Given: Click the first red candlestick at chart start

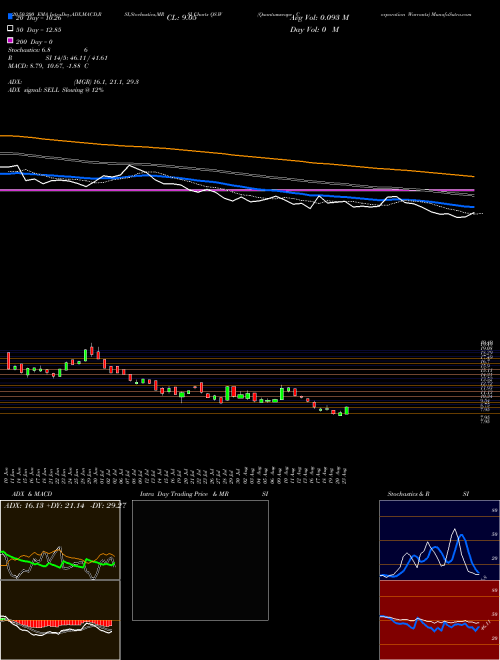Looking at the screenshot, I should [8, 361].
